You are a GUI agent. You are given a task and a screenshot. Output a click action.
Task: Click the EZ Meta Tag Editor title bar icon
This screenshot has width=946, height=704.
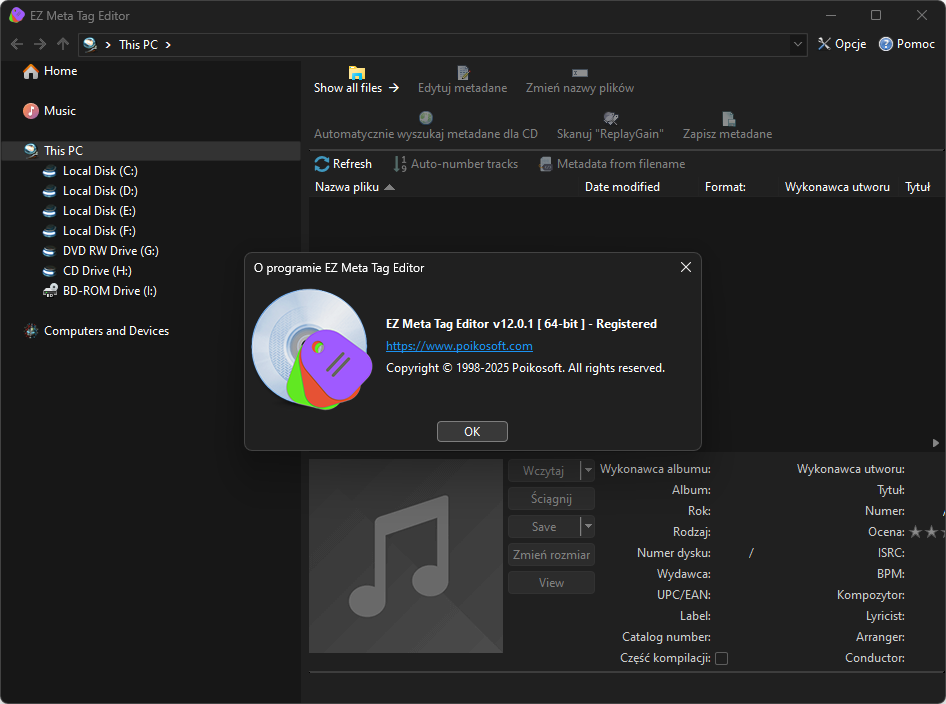pos(17,15)
